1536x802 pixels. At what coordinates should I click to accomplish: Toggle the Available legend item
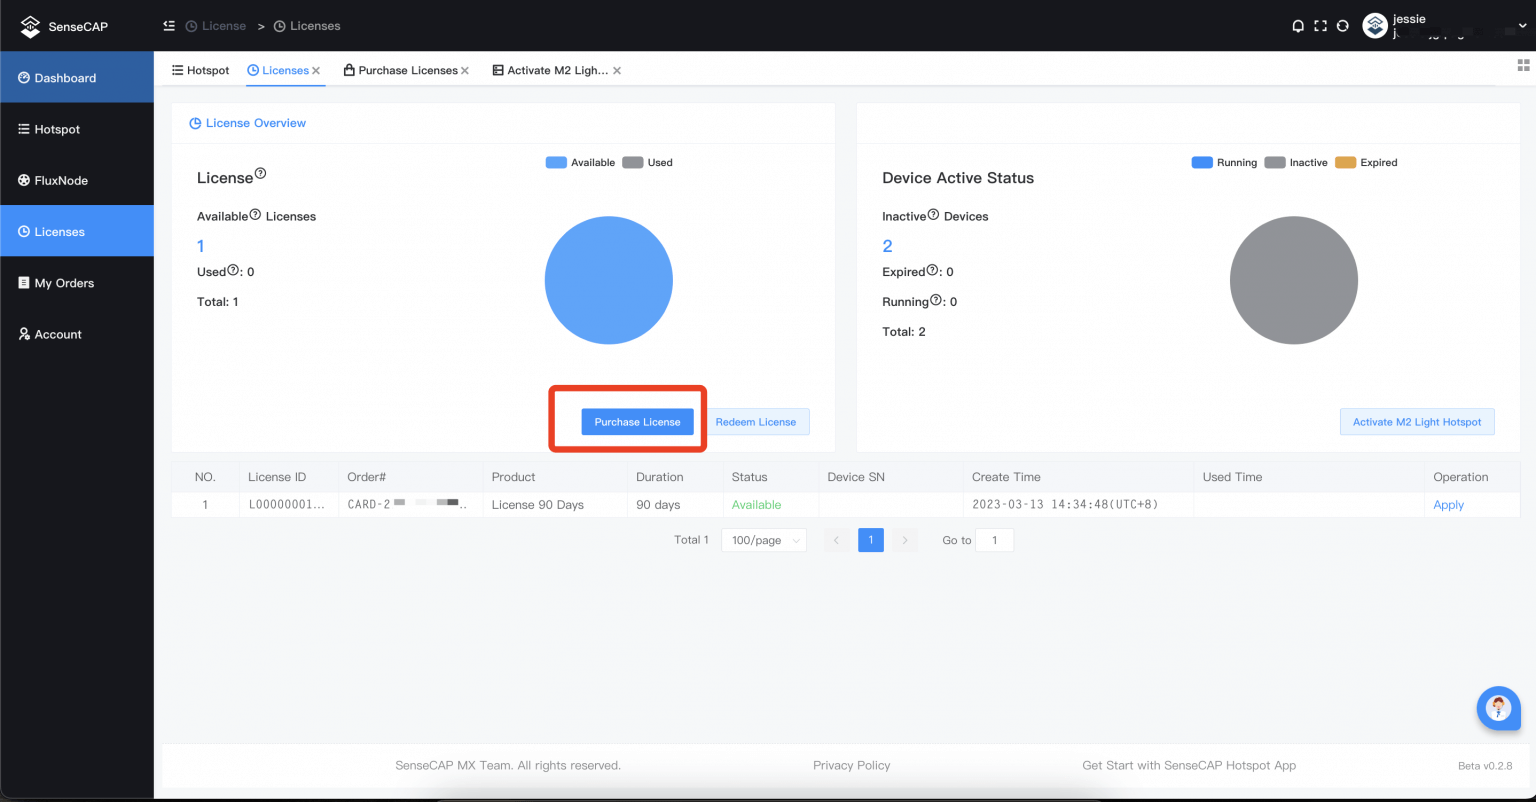(x=580, y=163)
